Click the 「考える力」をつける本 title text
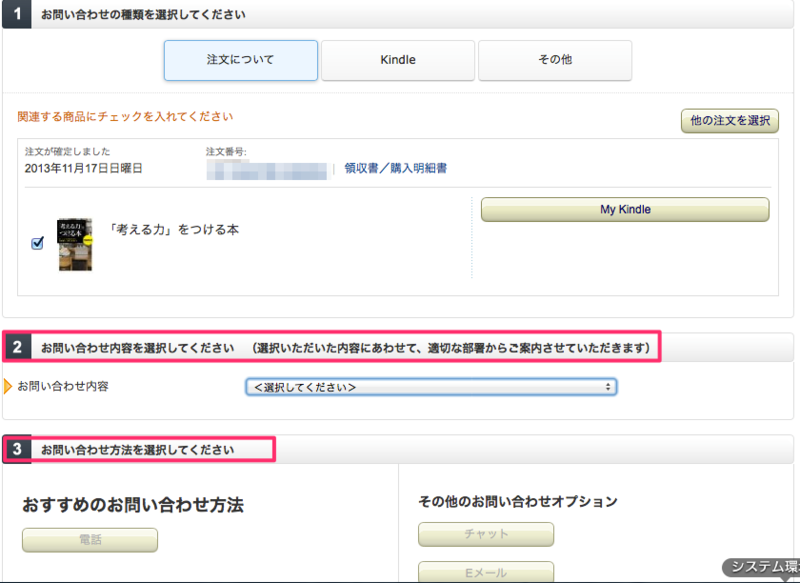The height and width of the screenshot is (583, 800). [174, 230]
